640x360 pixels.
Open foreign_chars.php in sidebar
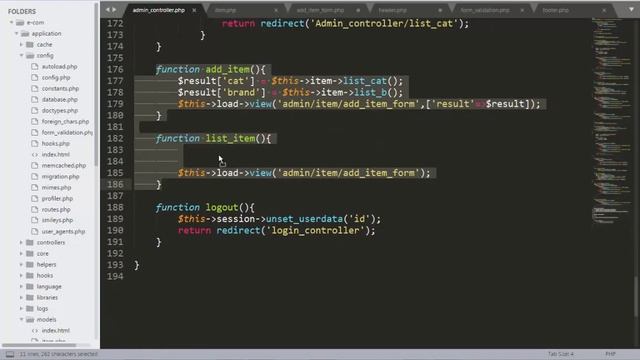65,122
